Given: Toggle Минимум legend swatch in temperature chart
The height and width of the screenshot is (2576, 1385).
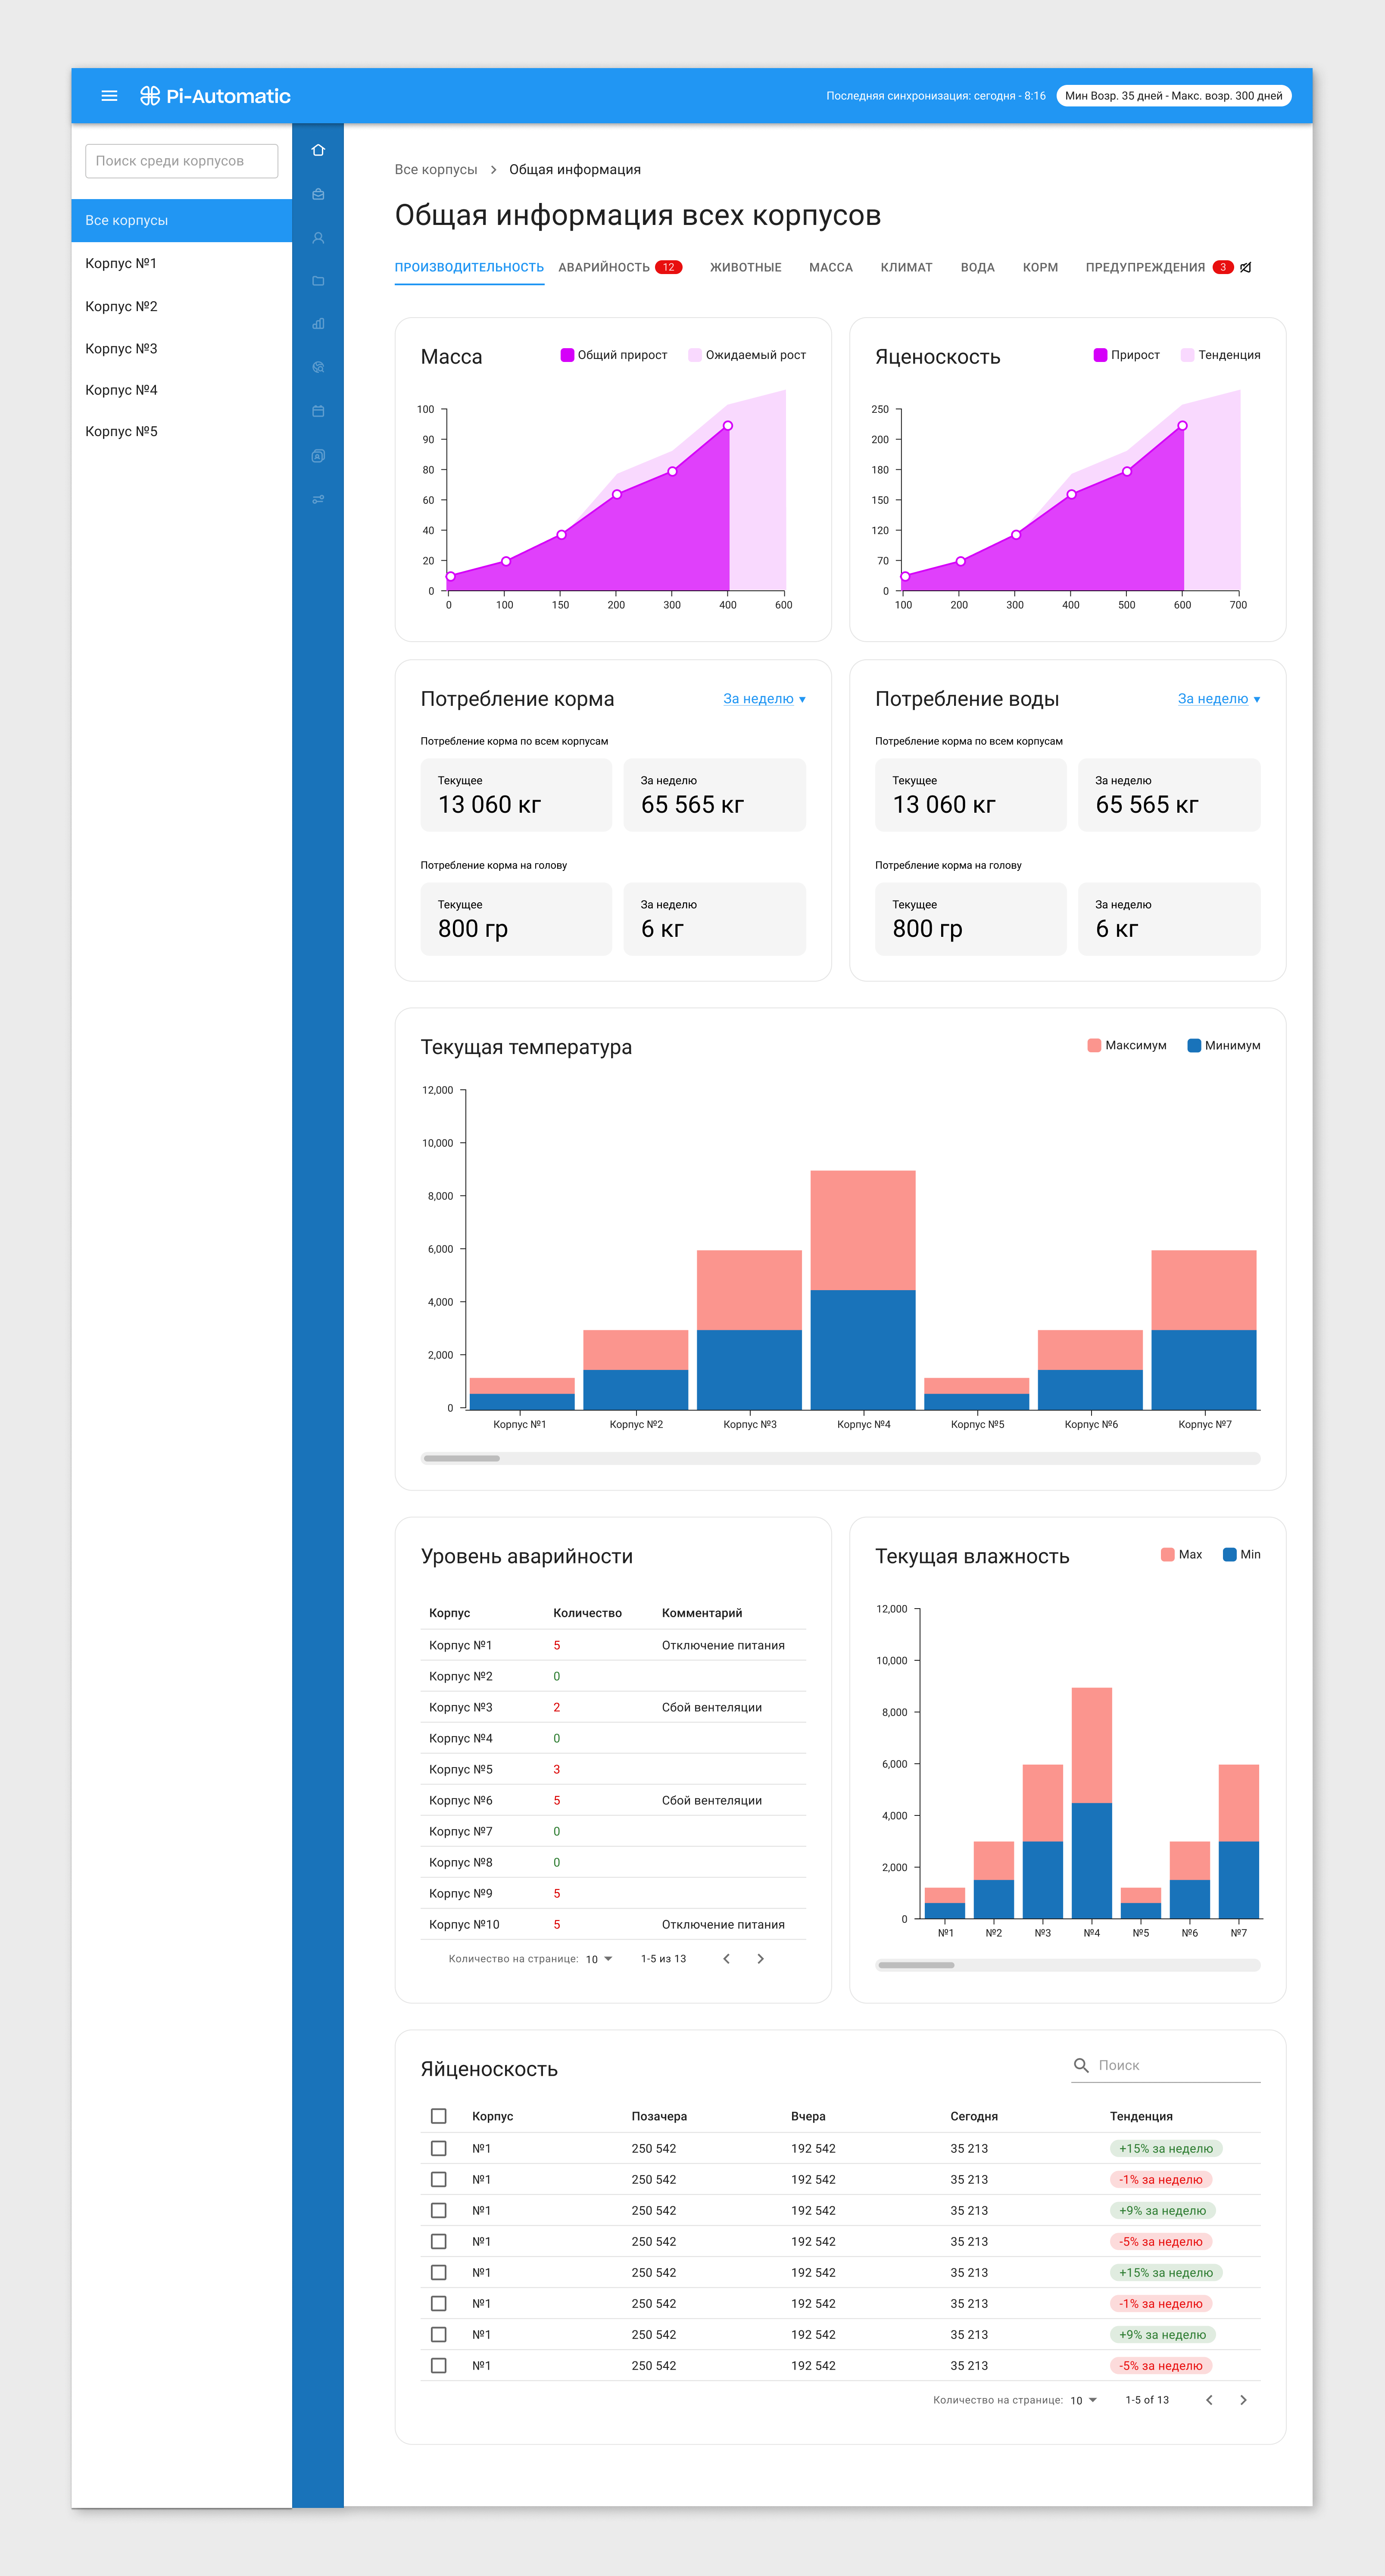Looking at the screenshot, I should (1194, 1045).
